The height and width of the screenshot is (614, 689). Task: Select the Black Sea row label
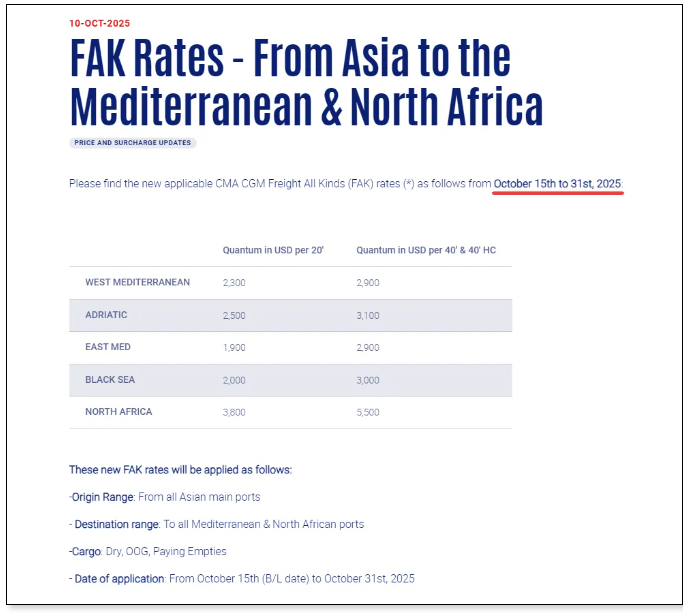coord(110,380)
